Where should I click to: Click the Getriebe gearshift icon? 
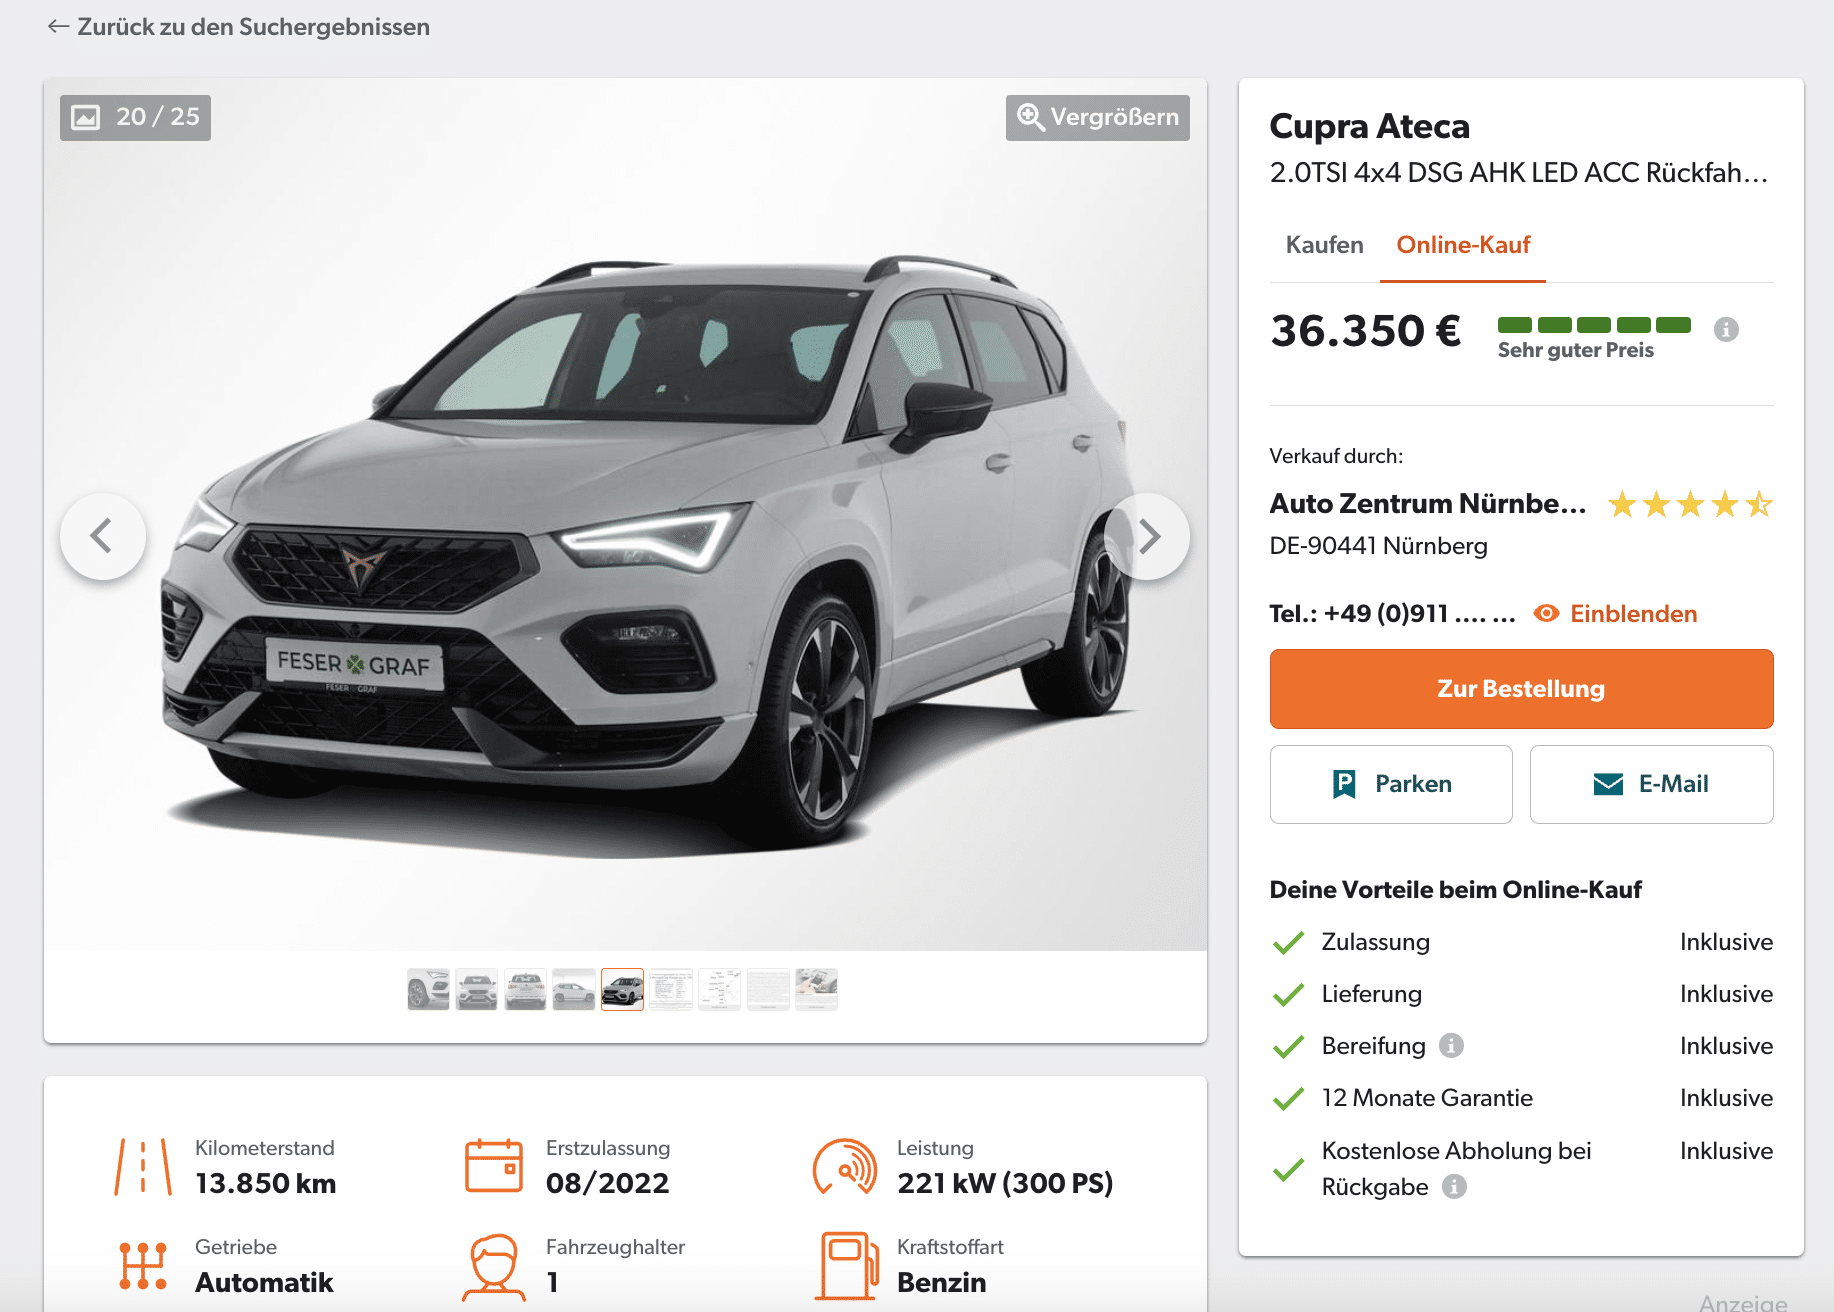(143, 1266)
